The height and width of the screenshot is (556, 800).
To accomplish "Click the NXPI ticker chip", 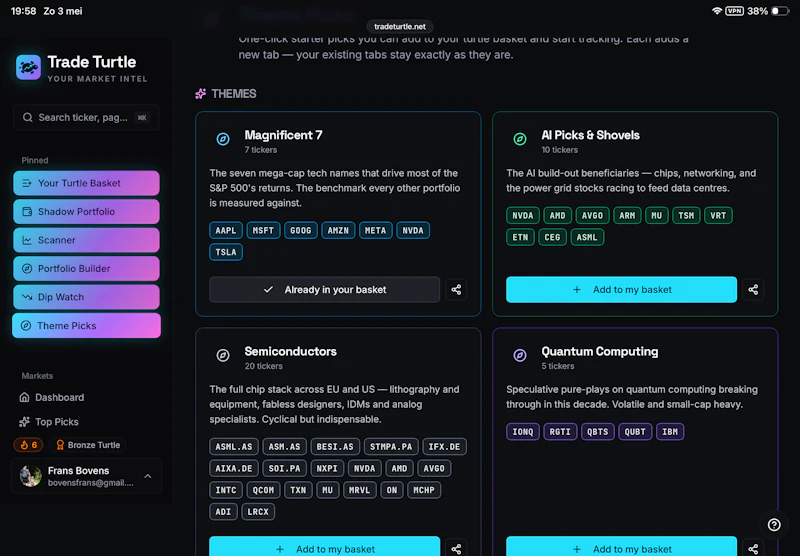I will click(x=327, y=468).
